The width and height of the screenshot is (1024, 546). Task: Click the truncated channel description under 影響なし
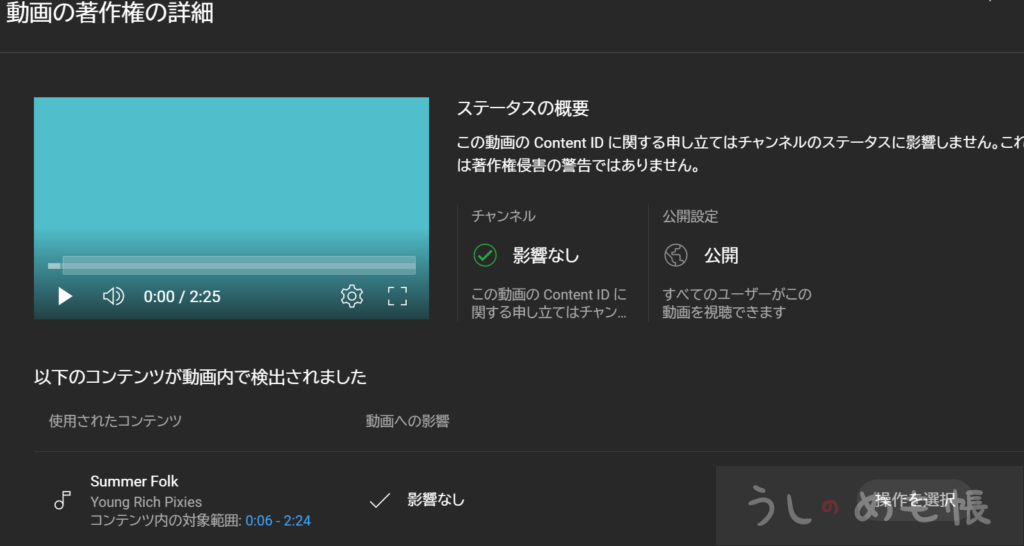click(x=549, y=303)
